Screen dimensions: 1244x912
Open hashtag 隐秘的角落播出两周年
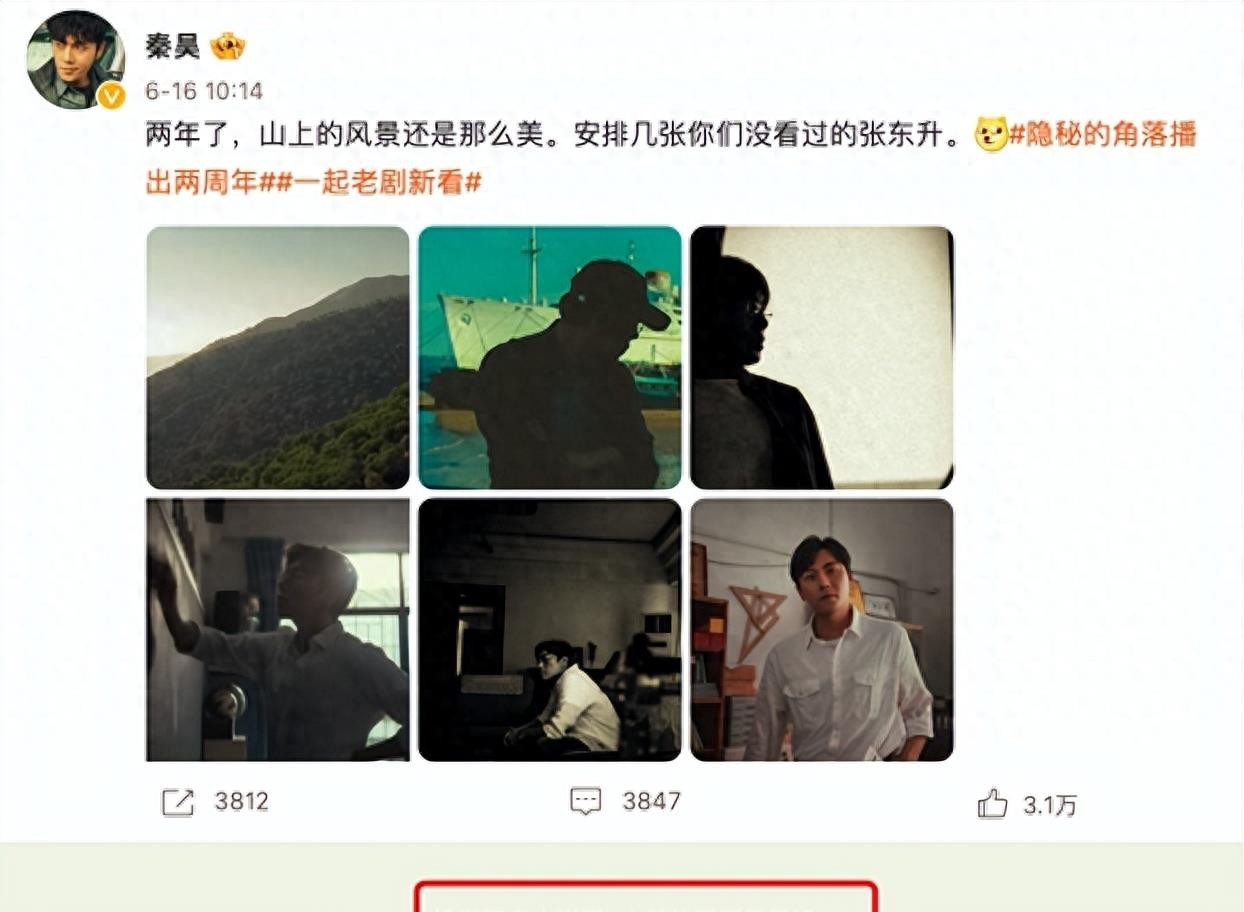point(671,158)
